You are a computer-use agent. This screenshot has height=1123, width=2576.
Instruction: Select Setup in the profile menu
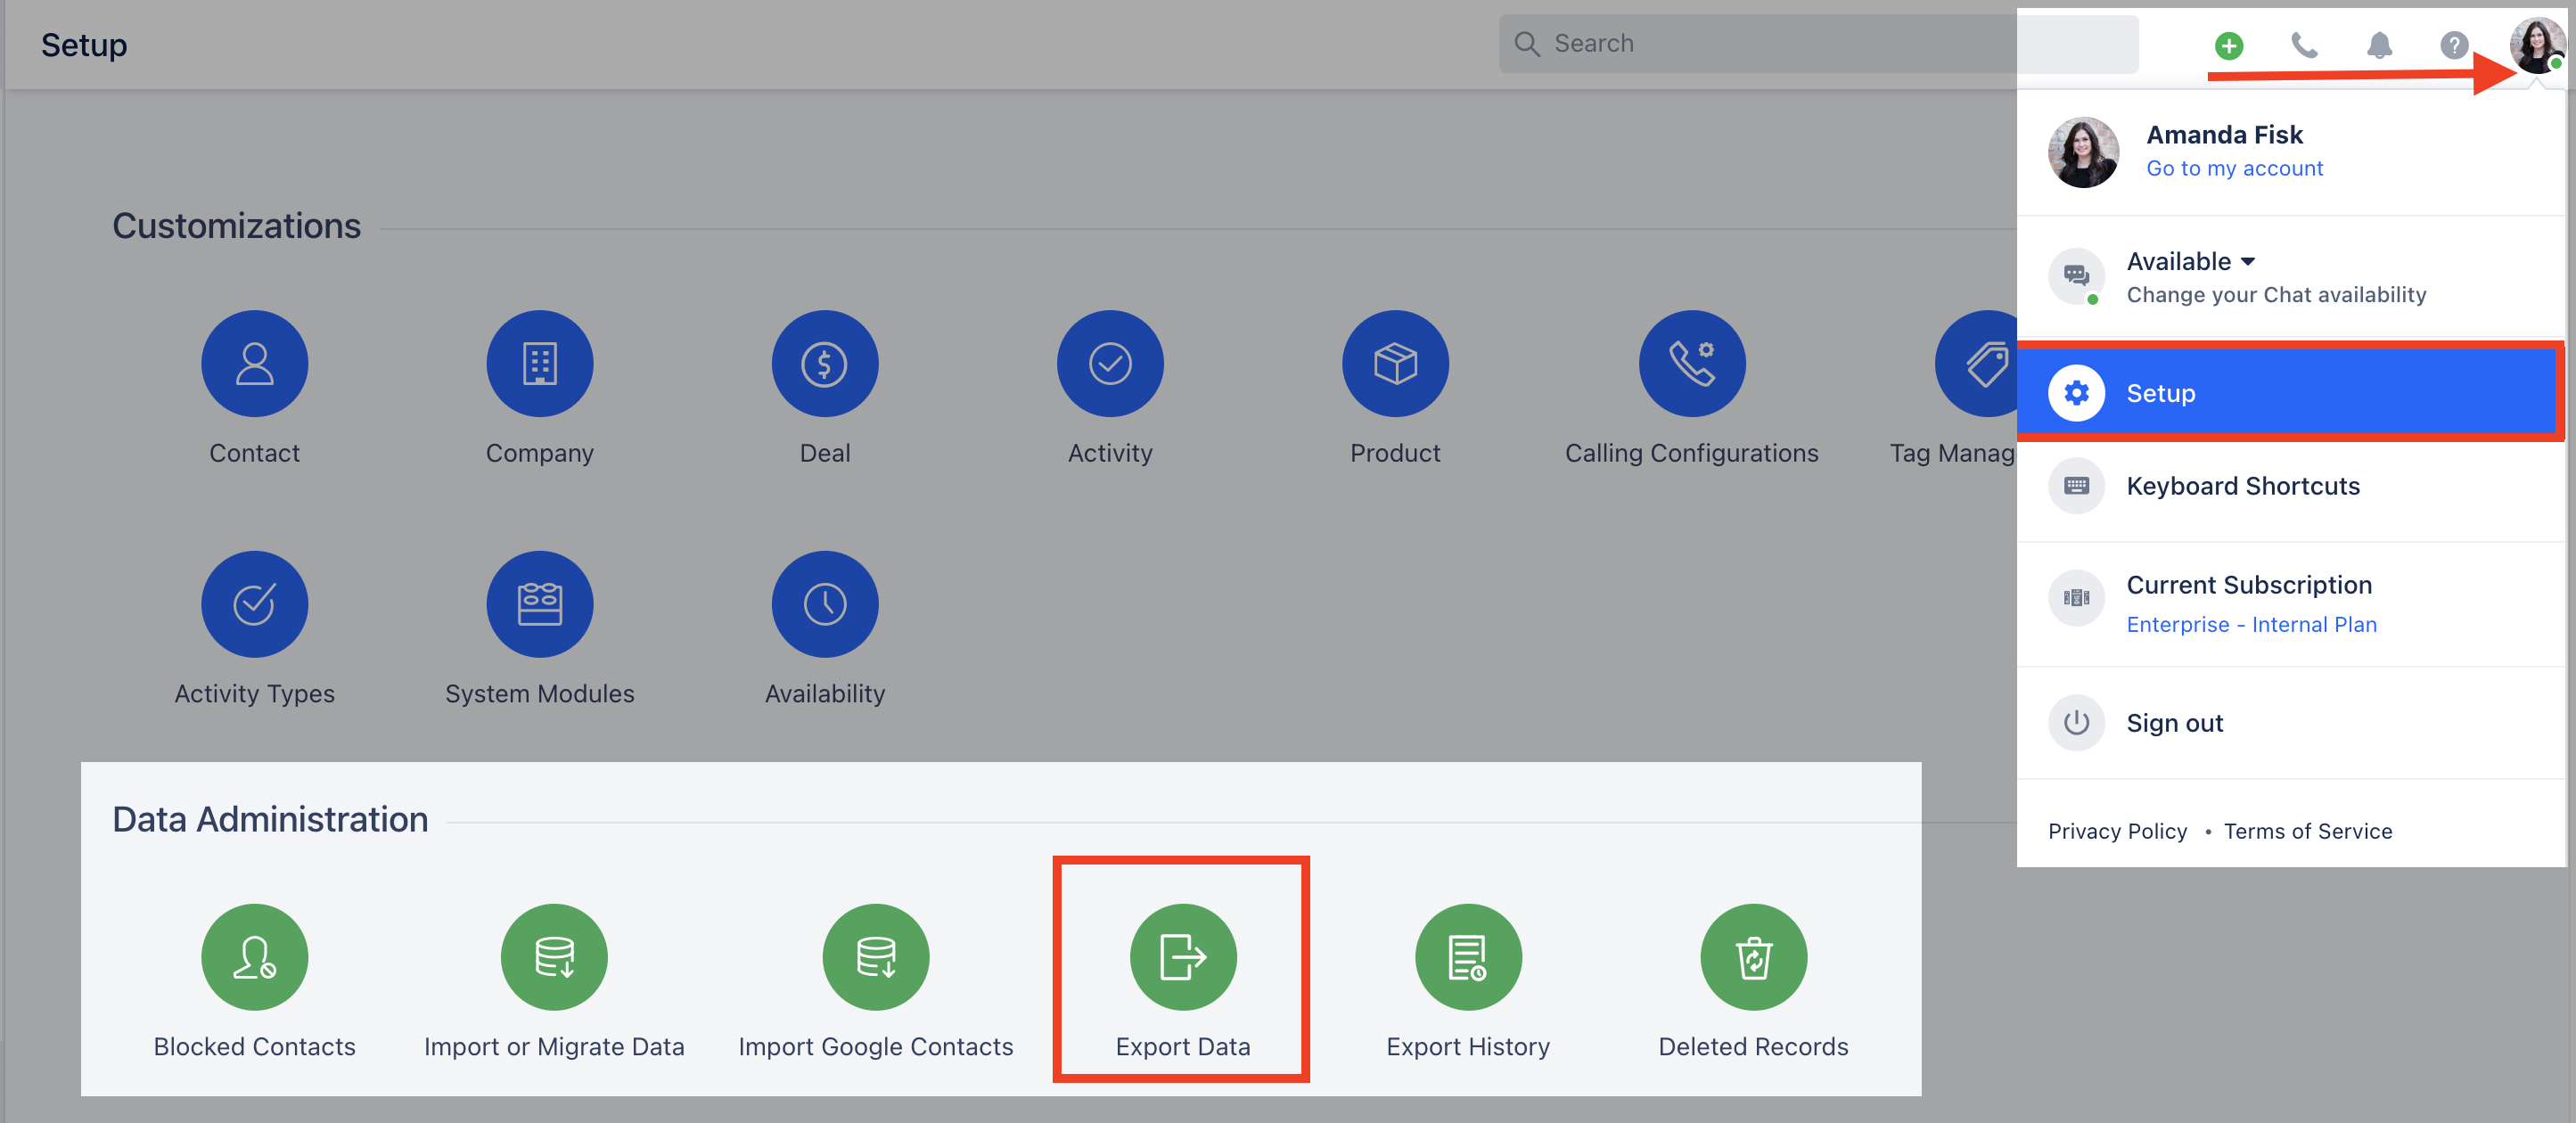[x=2289, y=393]
